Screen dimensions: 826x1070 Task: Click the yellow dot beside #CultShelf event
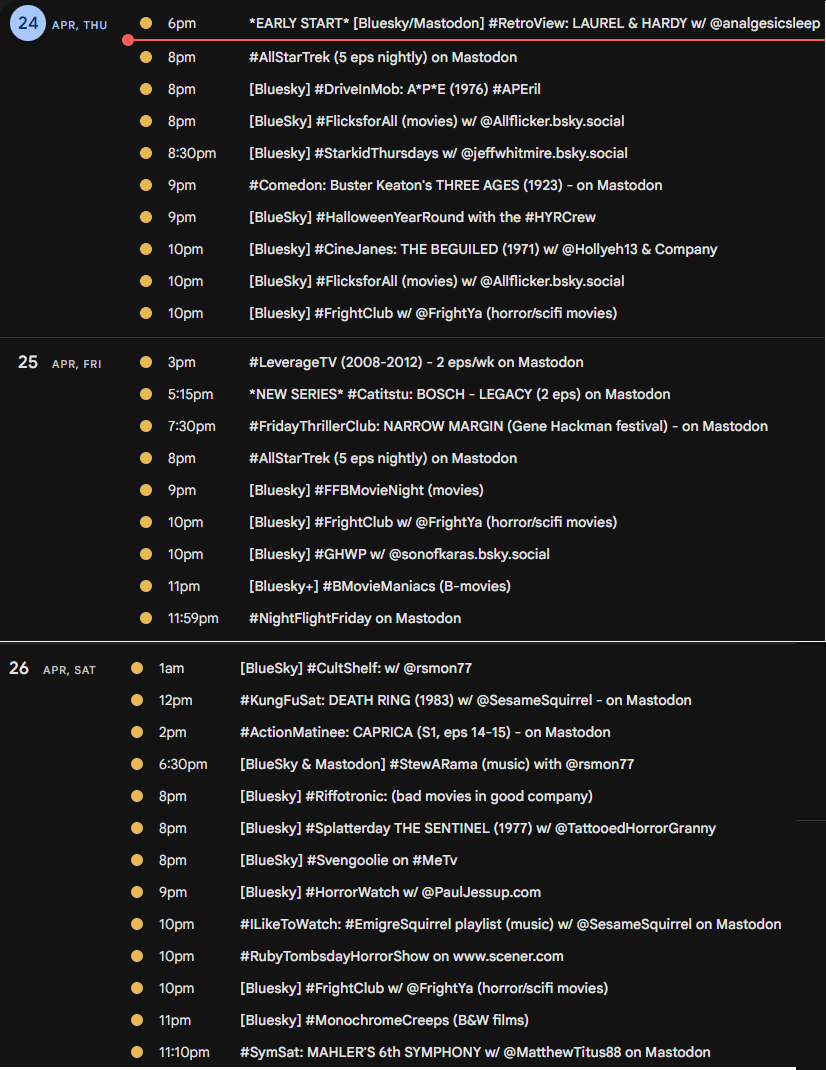[x=137, y=669]
